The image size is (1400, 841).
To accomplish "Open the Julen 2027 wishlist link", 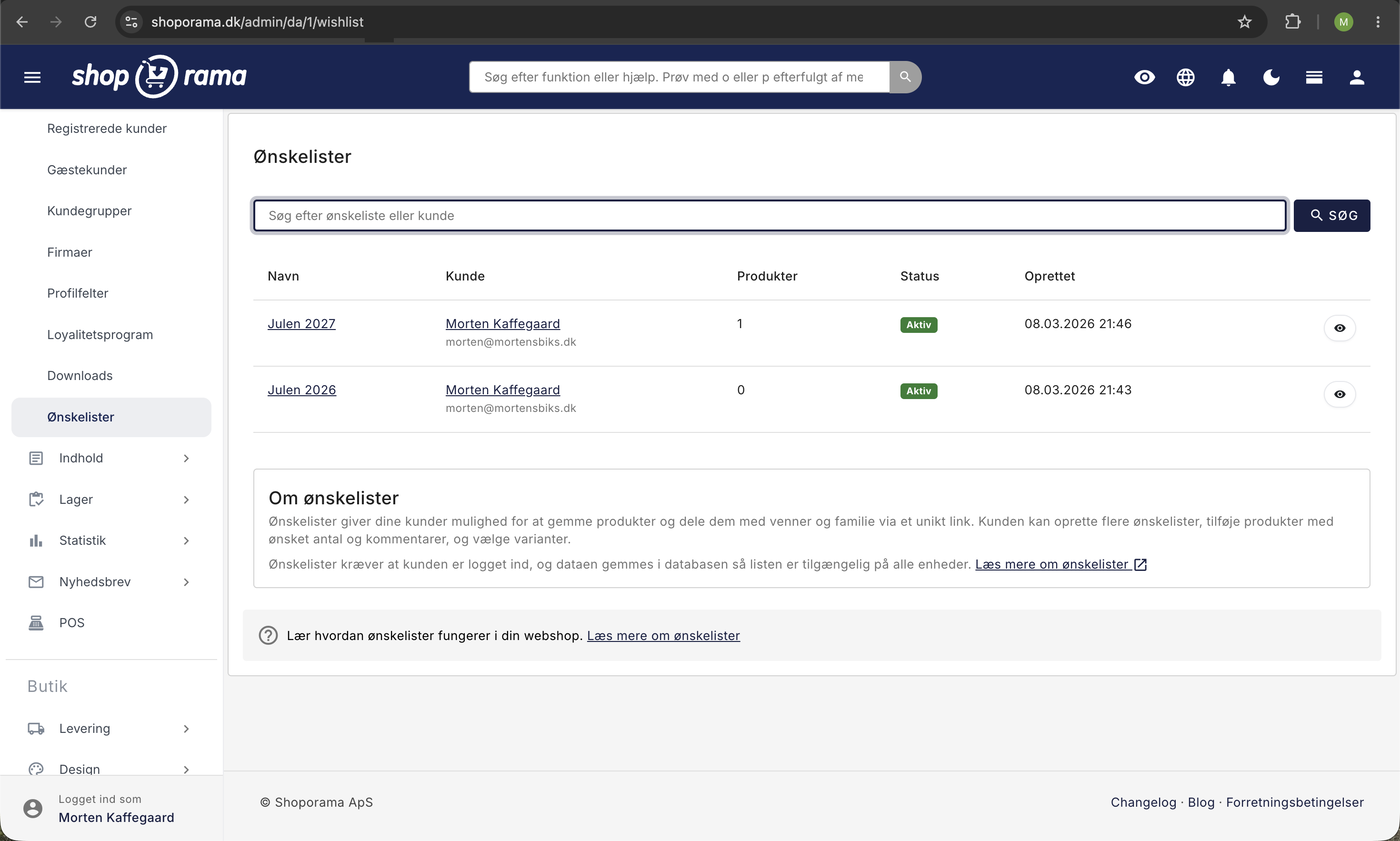I will pyautogui.click(x=301, y=324).
